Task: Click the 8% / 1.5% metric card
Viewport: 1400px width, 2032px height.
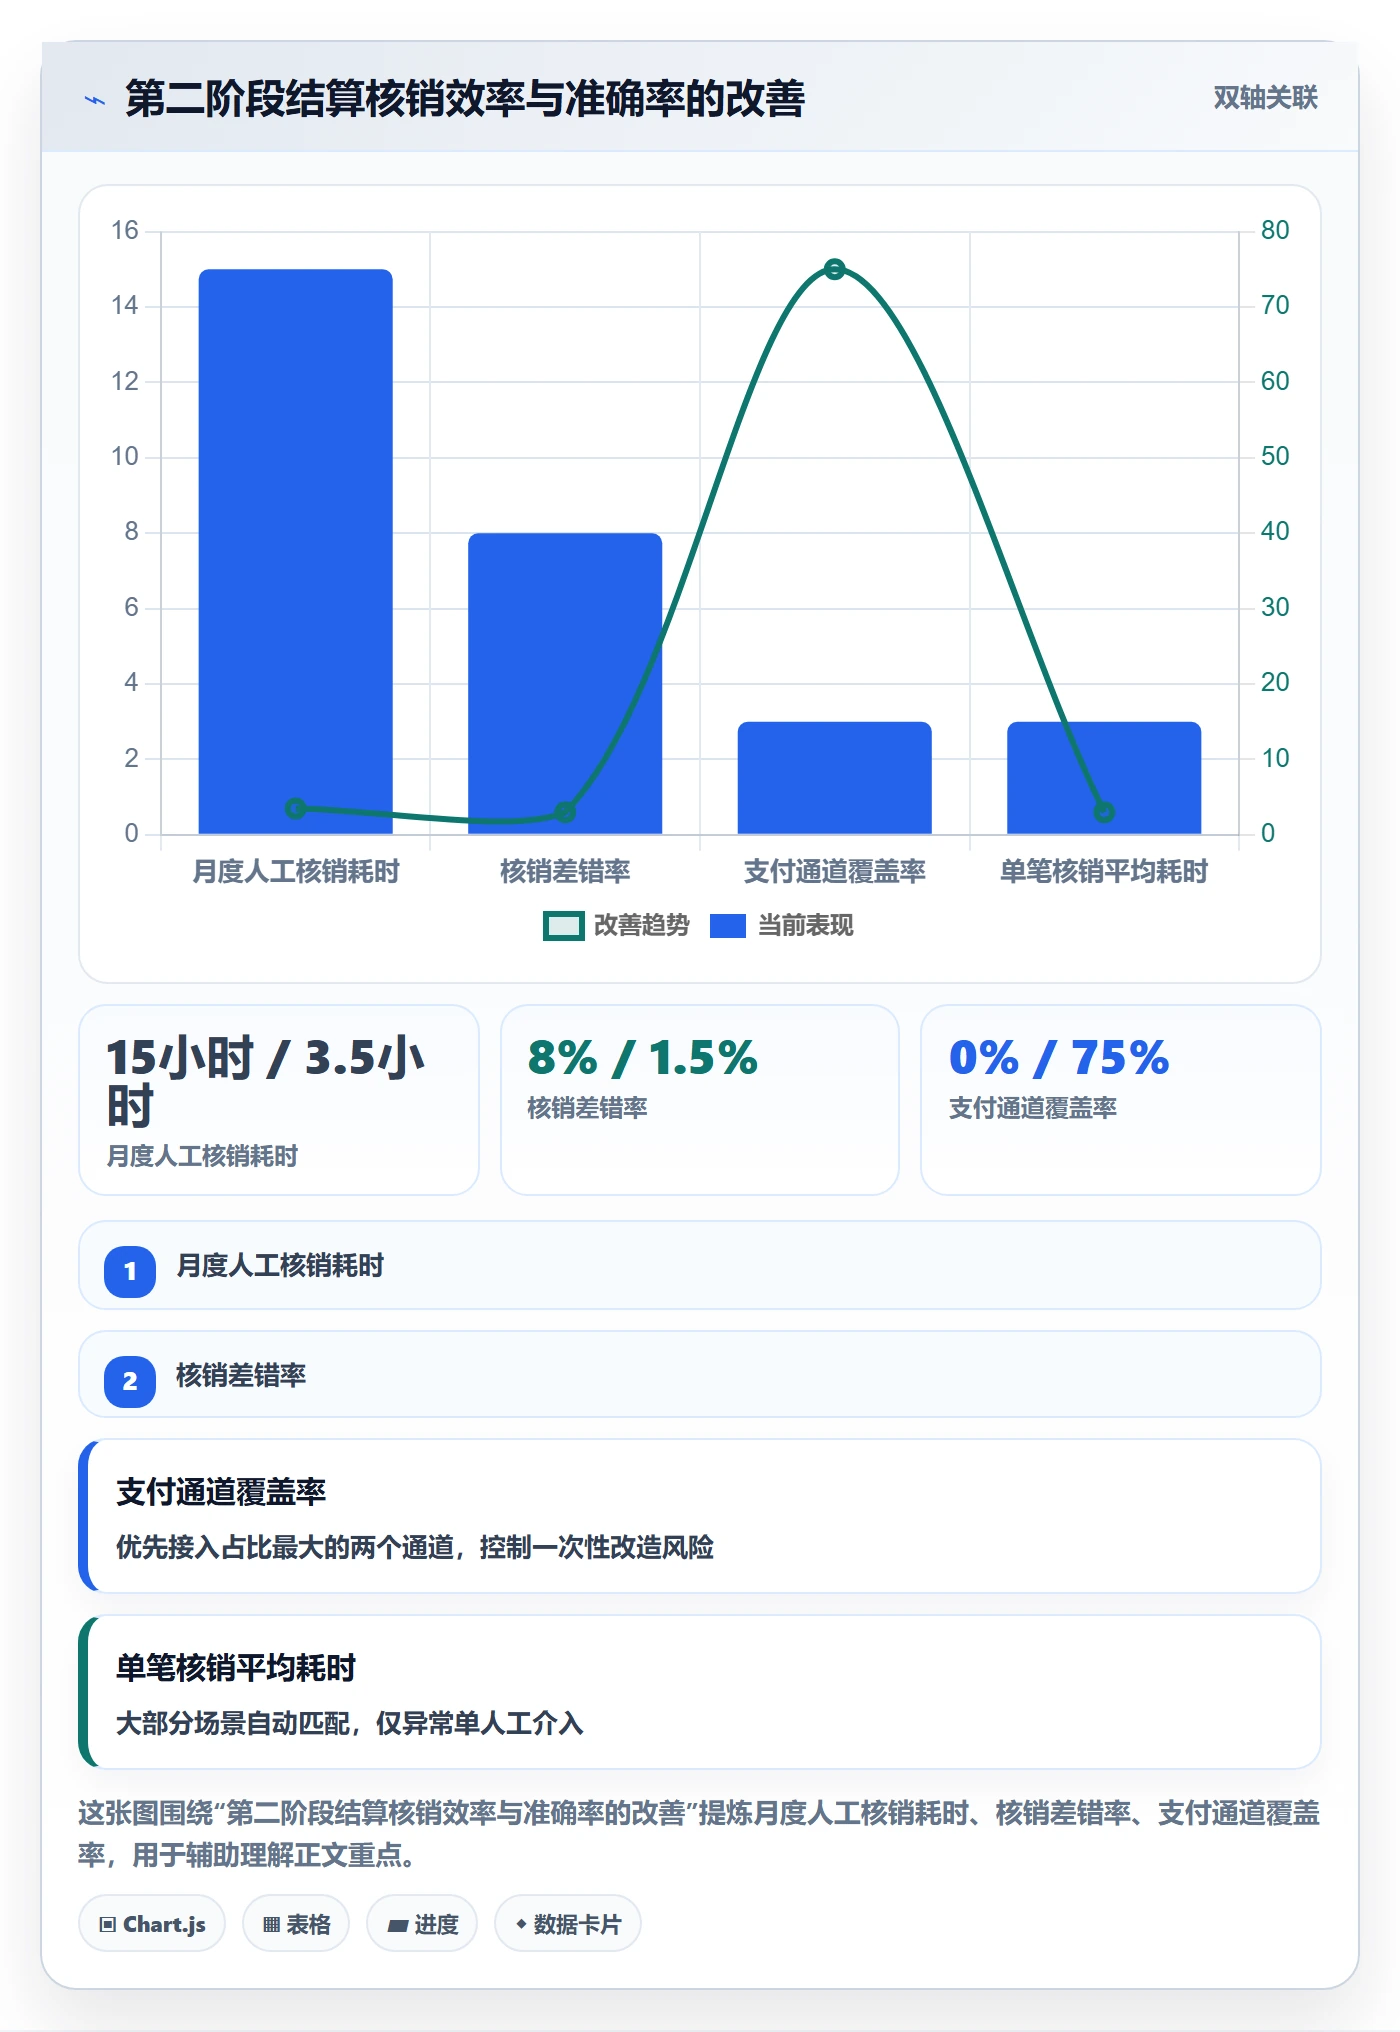Action: pos(700,1100)
